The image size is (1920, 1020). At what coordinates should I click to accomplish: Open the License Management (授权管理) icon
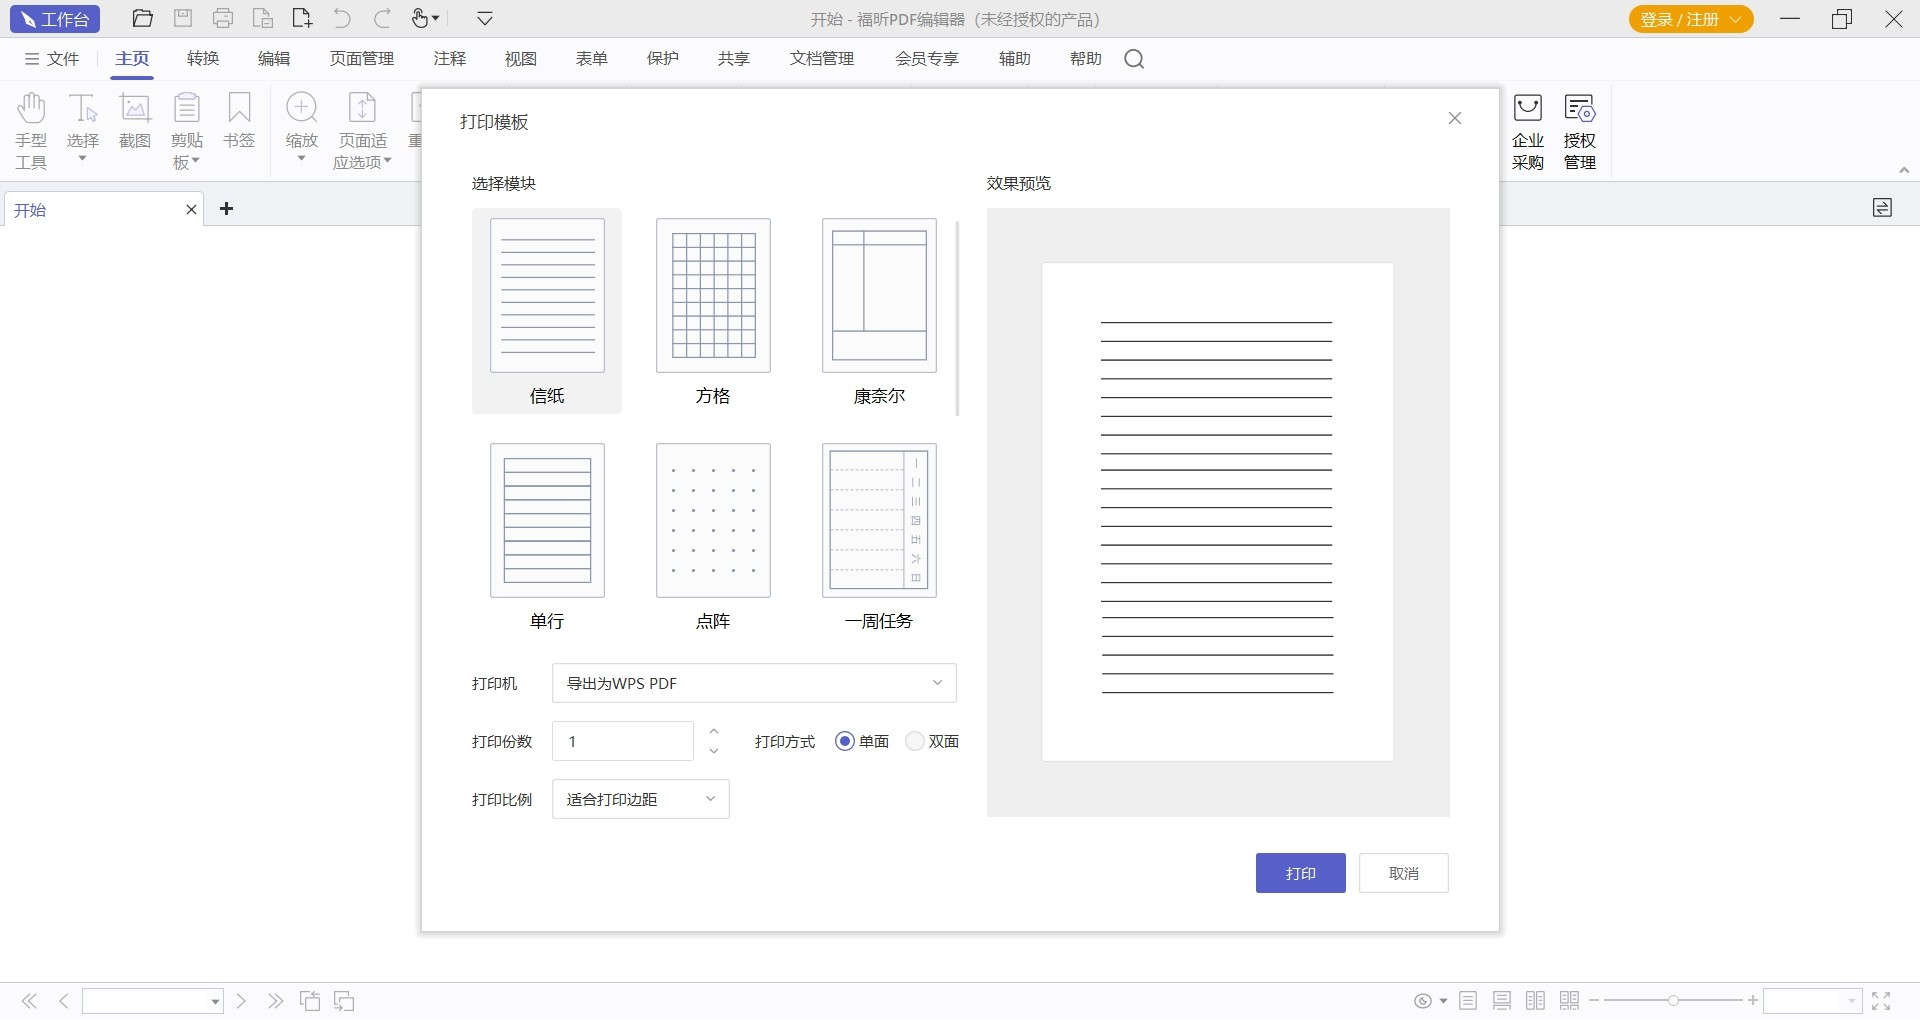1579,109
